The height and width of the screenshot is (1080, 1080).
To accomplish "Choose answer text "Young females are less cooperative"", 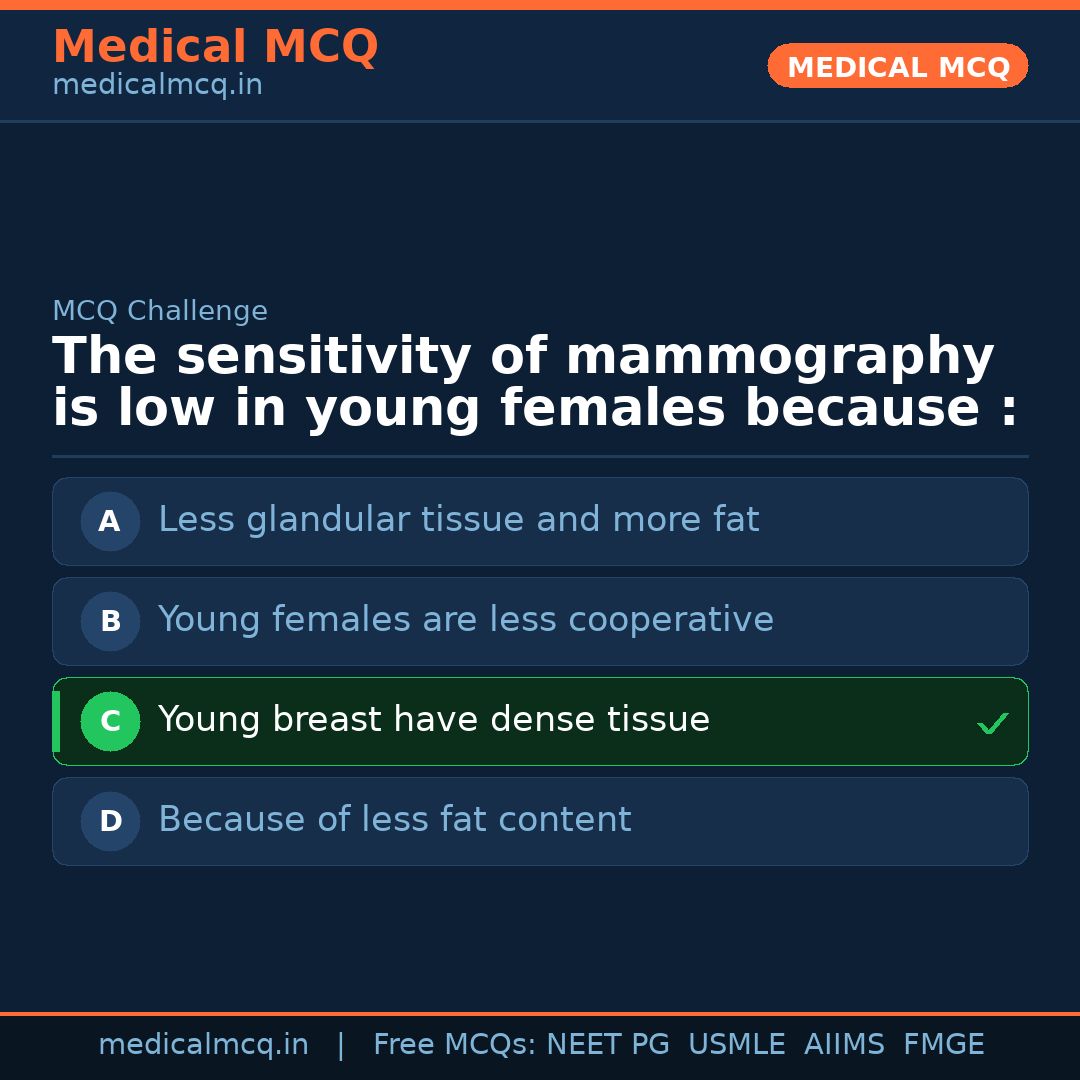I will click(x=465, y=620).
